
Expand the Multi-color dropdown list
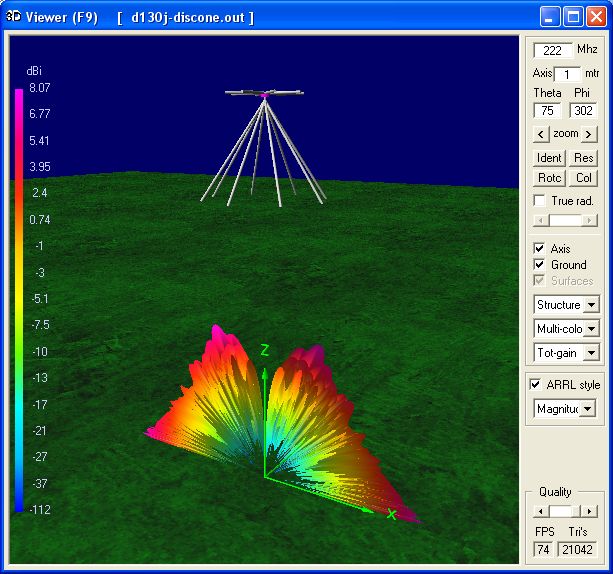(x=591, y=329)
